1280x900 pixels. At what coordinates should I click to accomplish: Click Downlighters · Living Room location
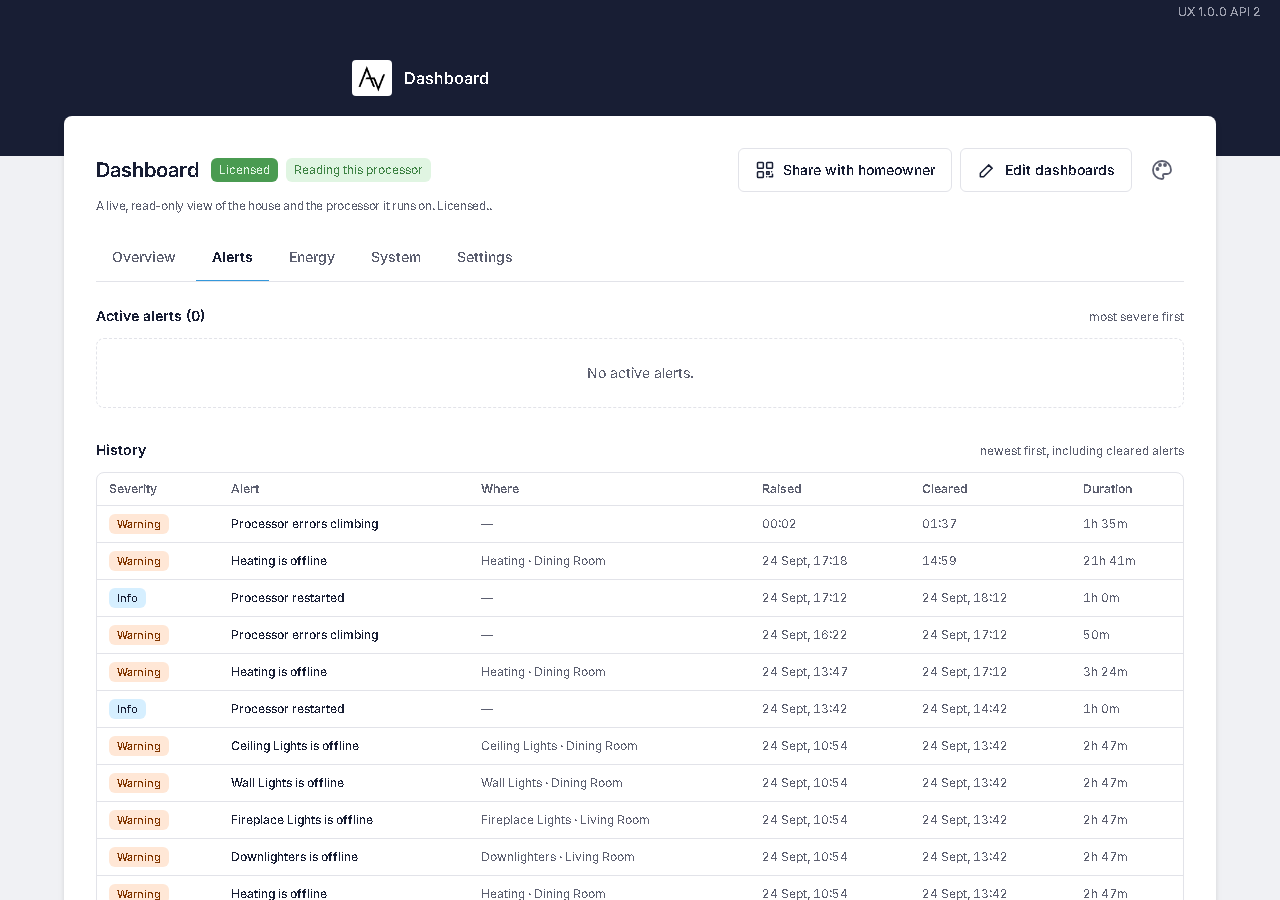point(558,857)
